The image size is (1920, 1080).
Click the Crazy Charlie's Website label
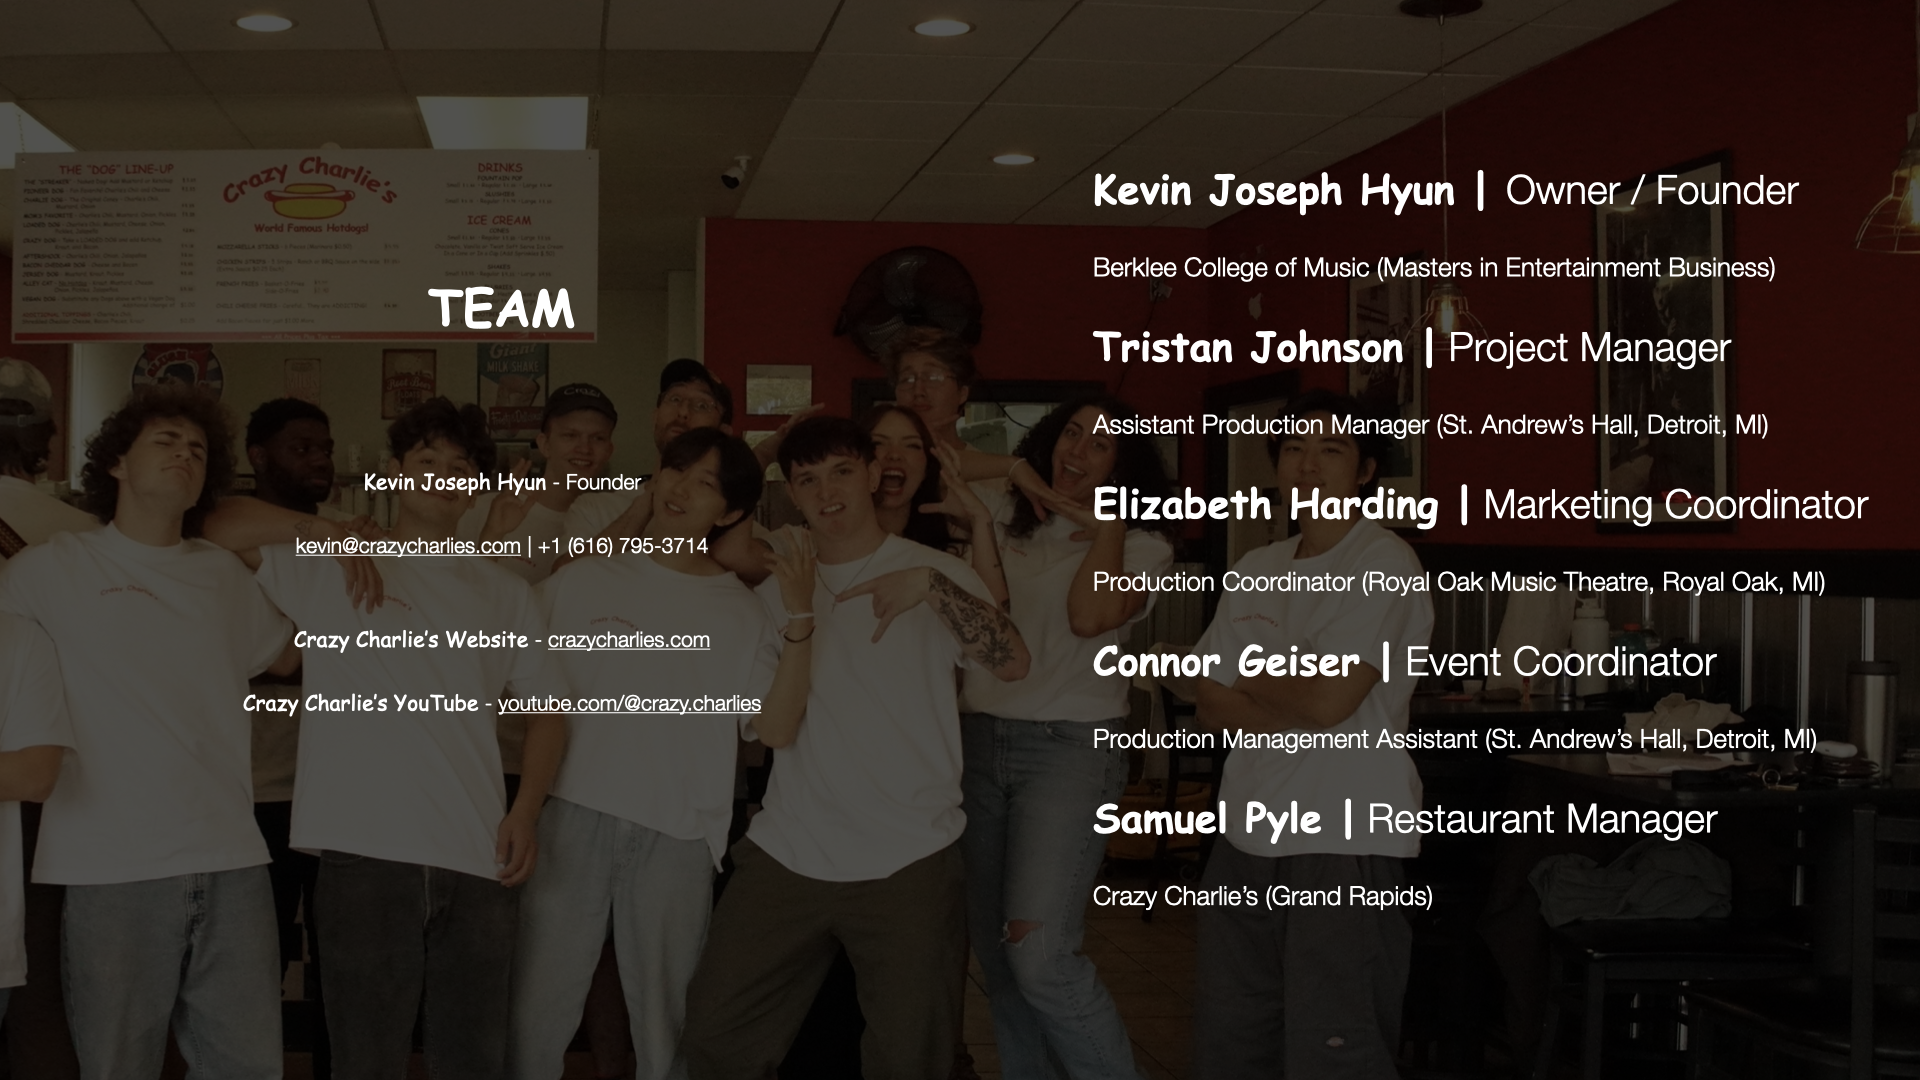410,640
